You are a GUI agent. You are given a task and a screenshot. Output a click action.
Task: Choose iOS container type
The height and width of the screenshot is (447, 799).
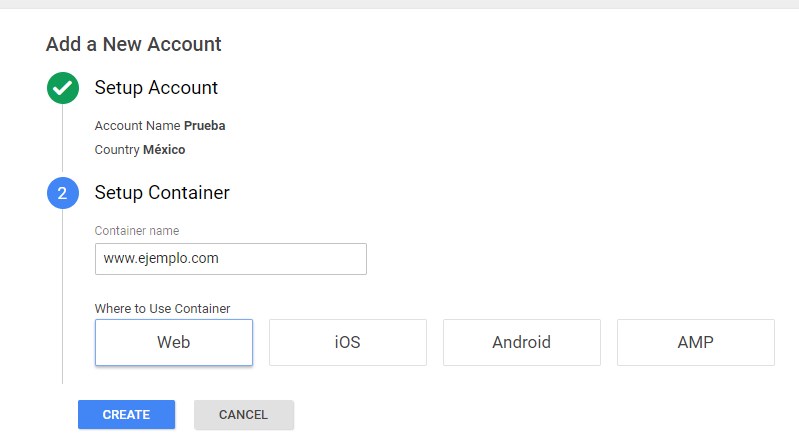(348, 342)
